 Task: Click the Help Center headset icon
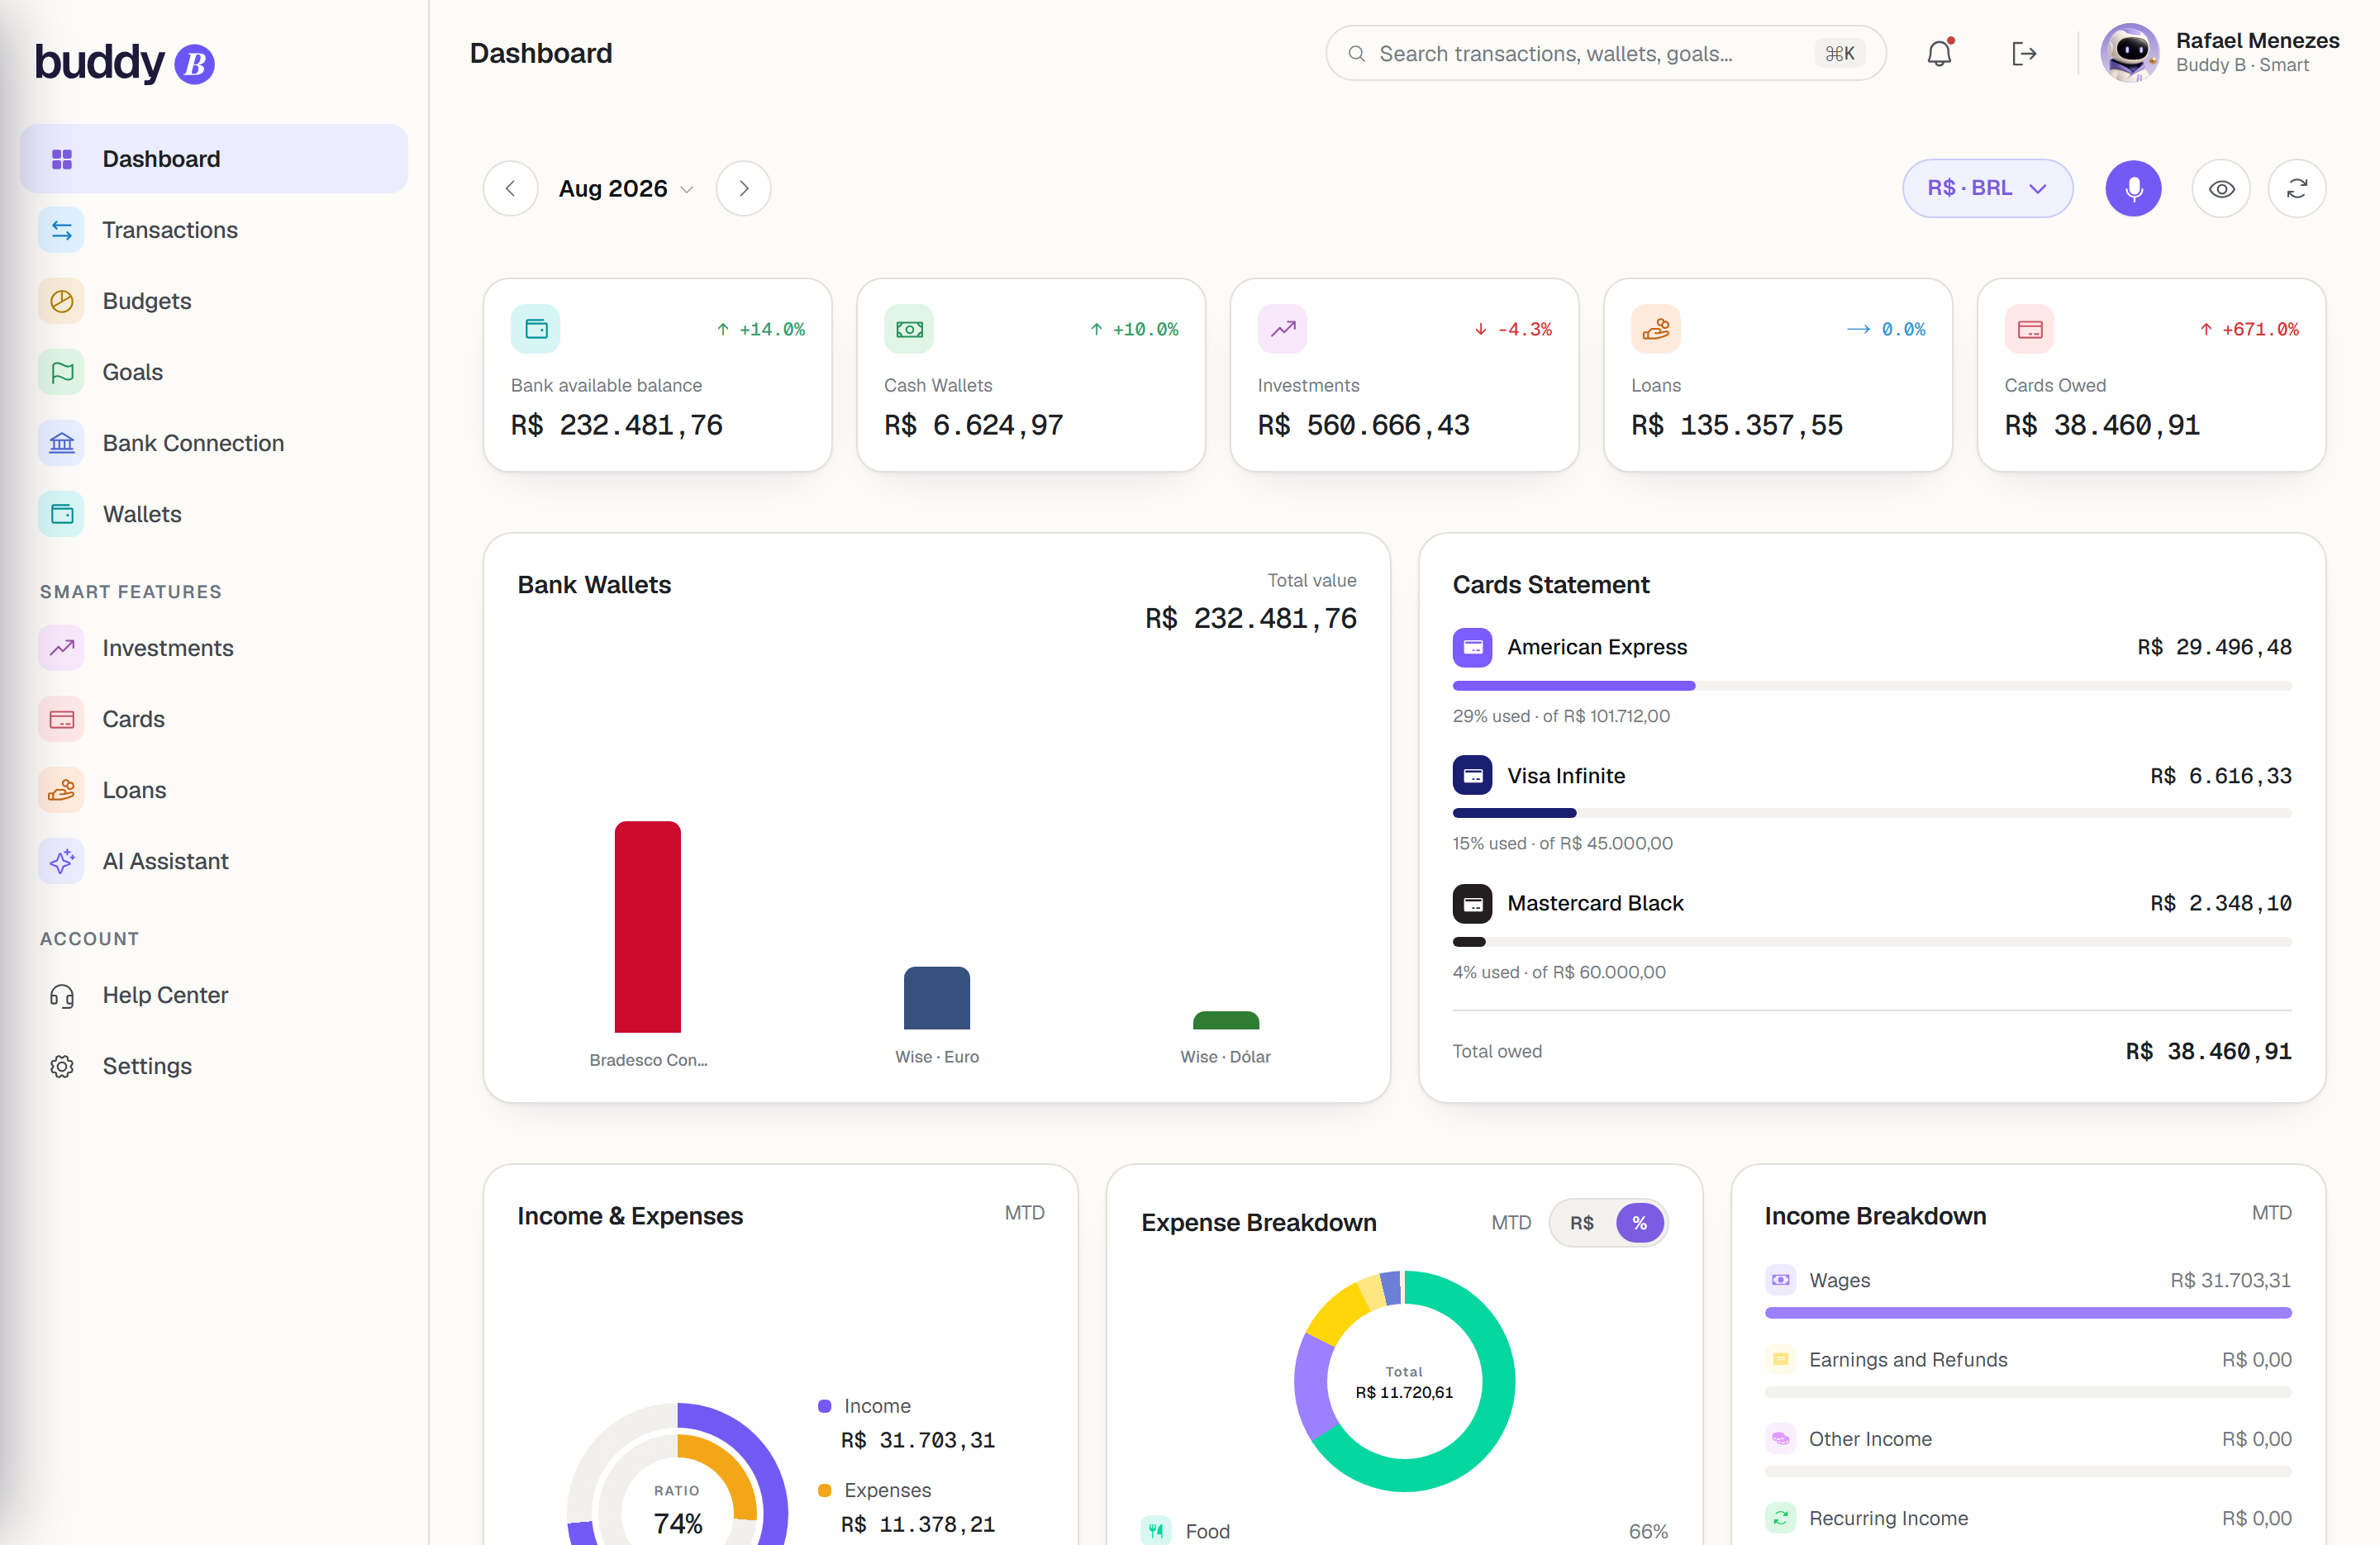(x=62, y=996)
